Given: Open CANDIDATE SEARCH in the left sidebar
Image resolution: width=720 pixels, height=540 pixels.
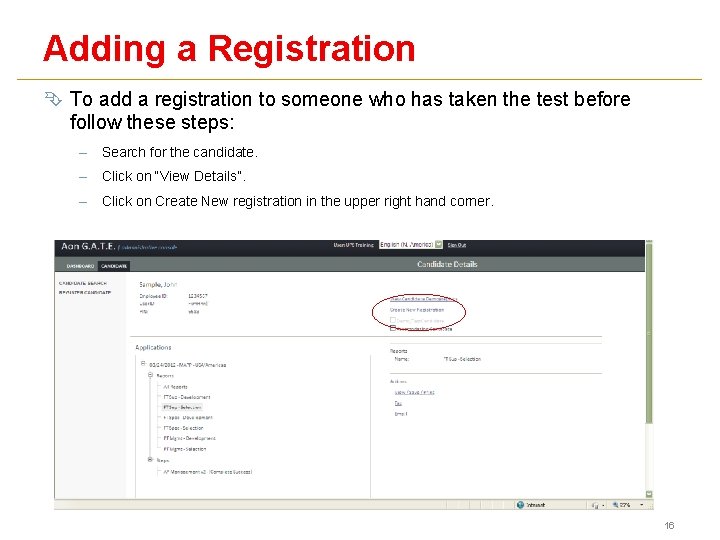Looking at the screenshot, I should click(83, 283).
